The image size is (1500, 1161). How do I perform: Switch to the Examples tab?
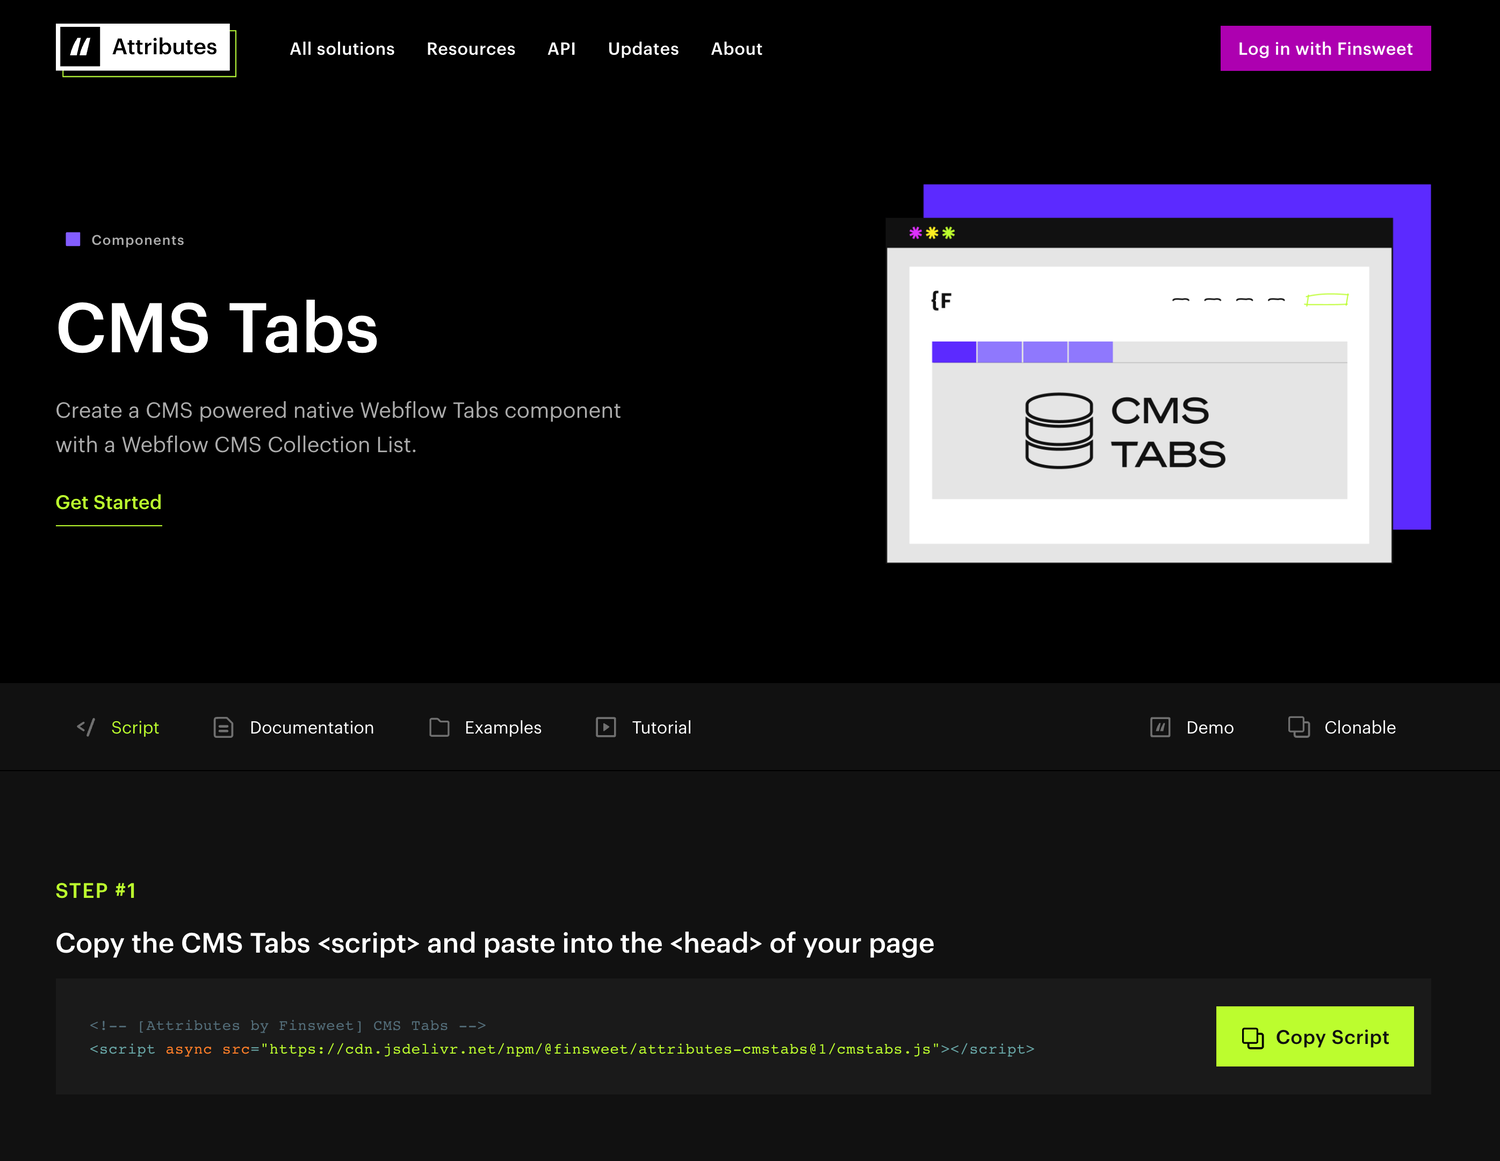pos(485,727)
